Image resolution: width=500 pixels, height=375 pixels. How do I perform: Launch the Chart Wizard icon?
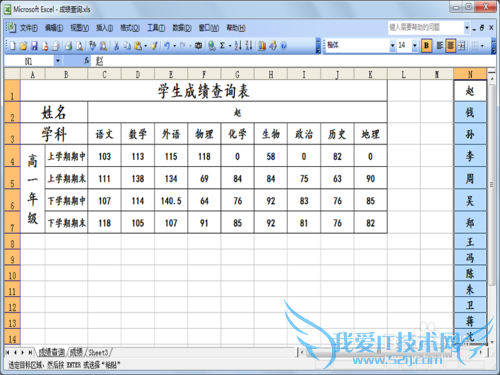tap(262, 46)
